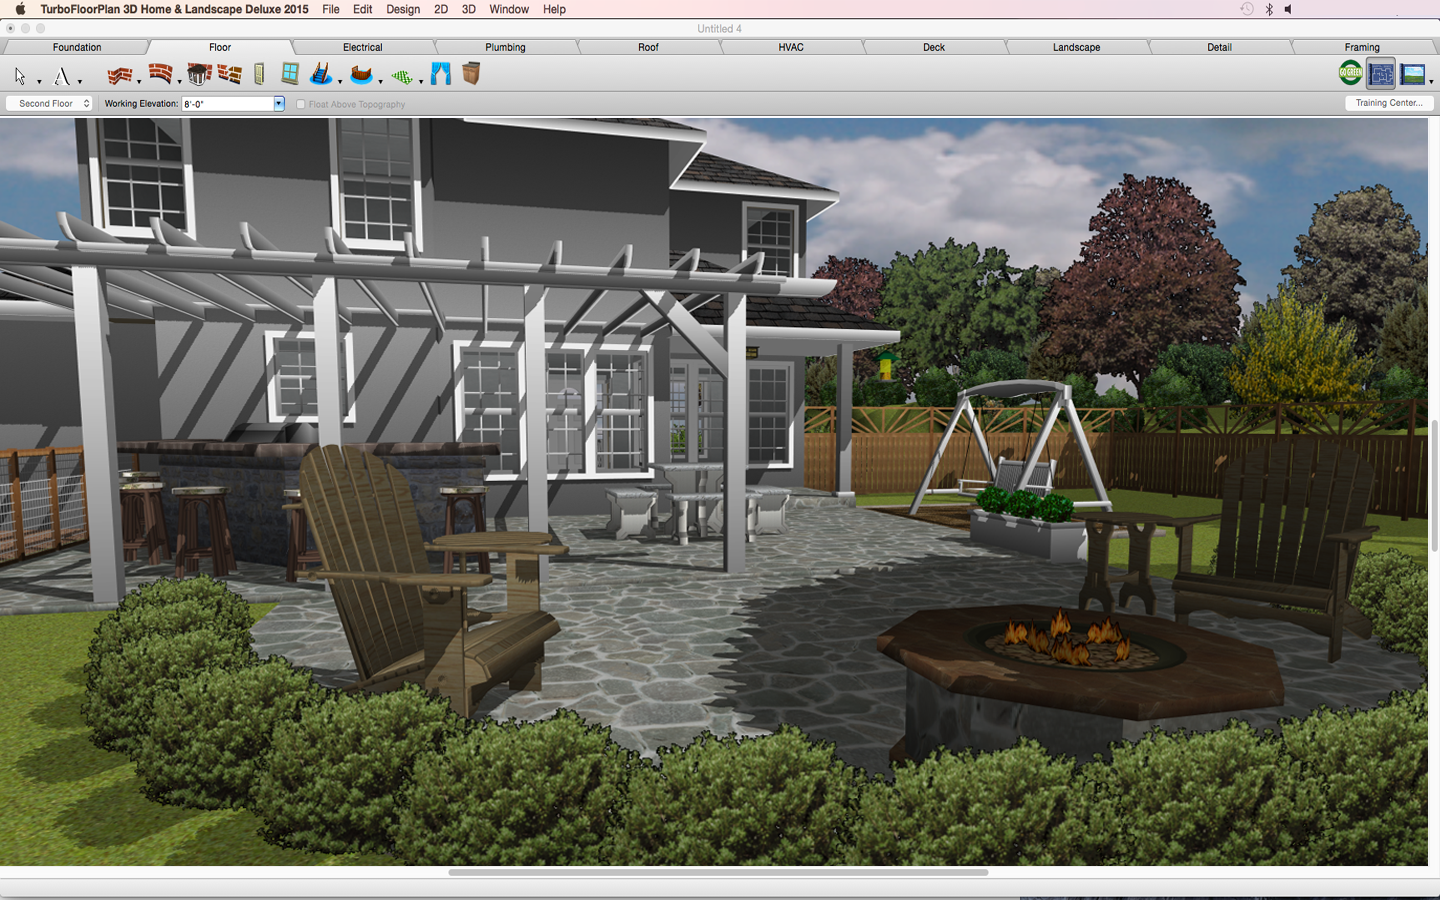Screen dimensions: 1440x900
Task: Click the vertical scrollbar thumb
Action: pyautogui.click(x=1434, y=486)
